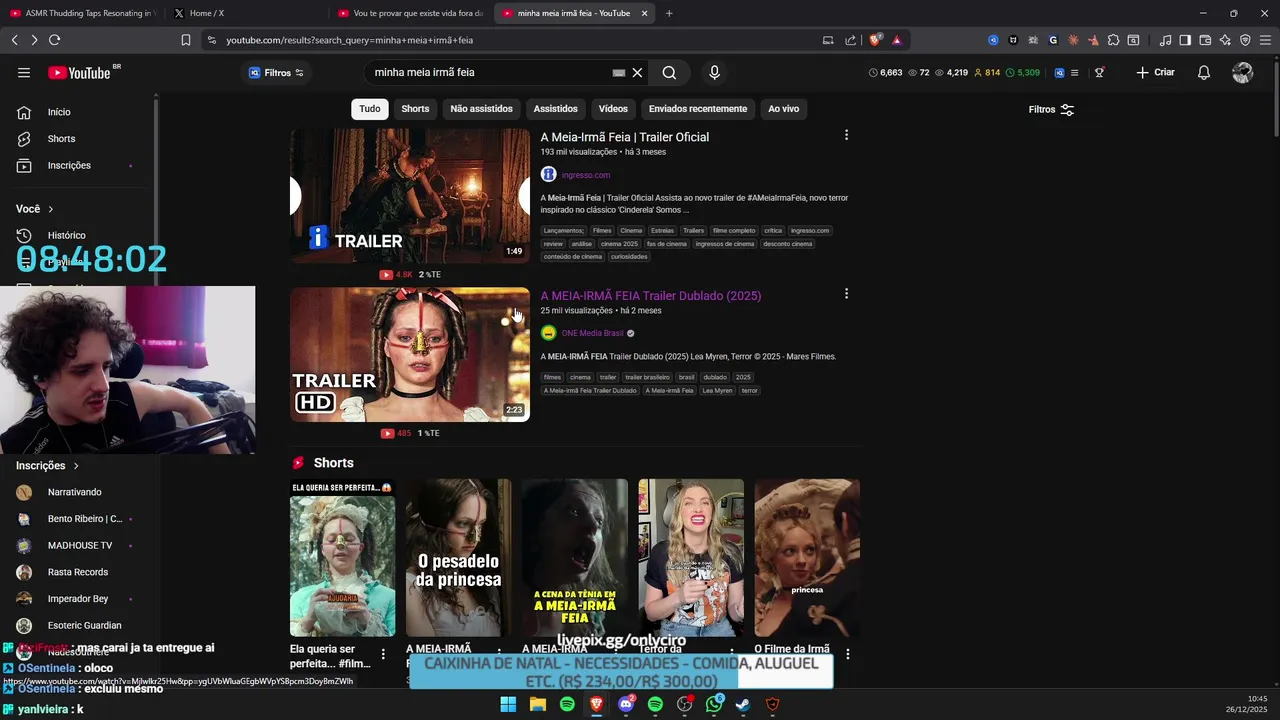
Task: Open the on-screen keyboard icon in search box
Action: coord(618,72)
